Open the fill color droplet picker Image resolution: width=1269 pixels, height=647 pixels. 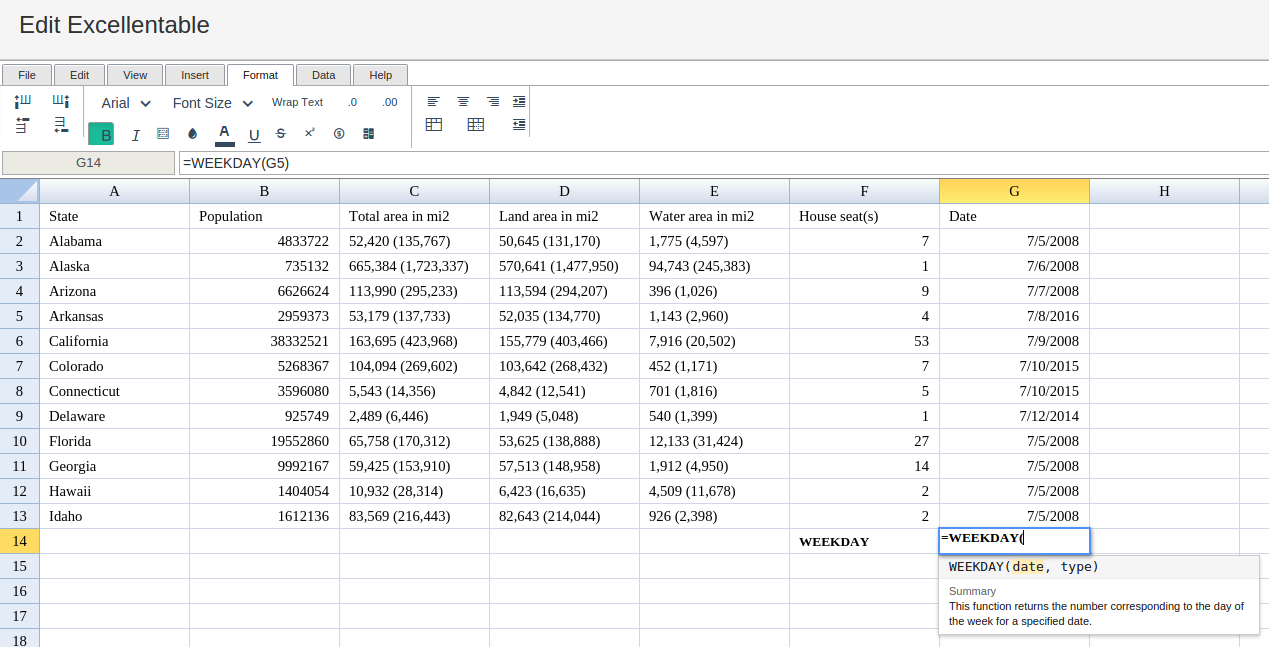point(193,134)
